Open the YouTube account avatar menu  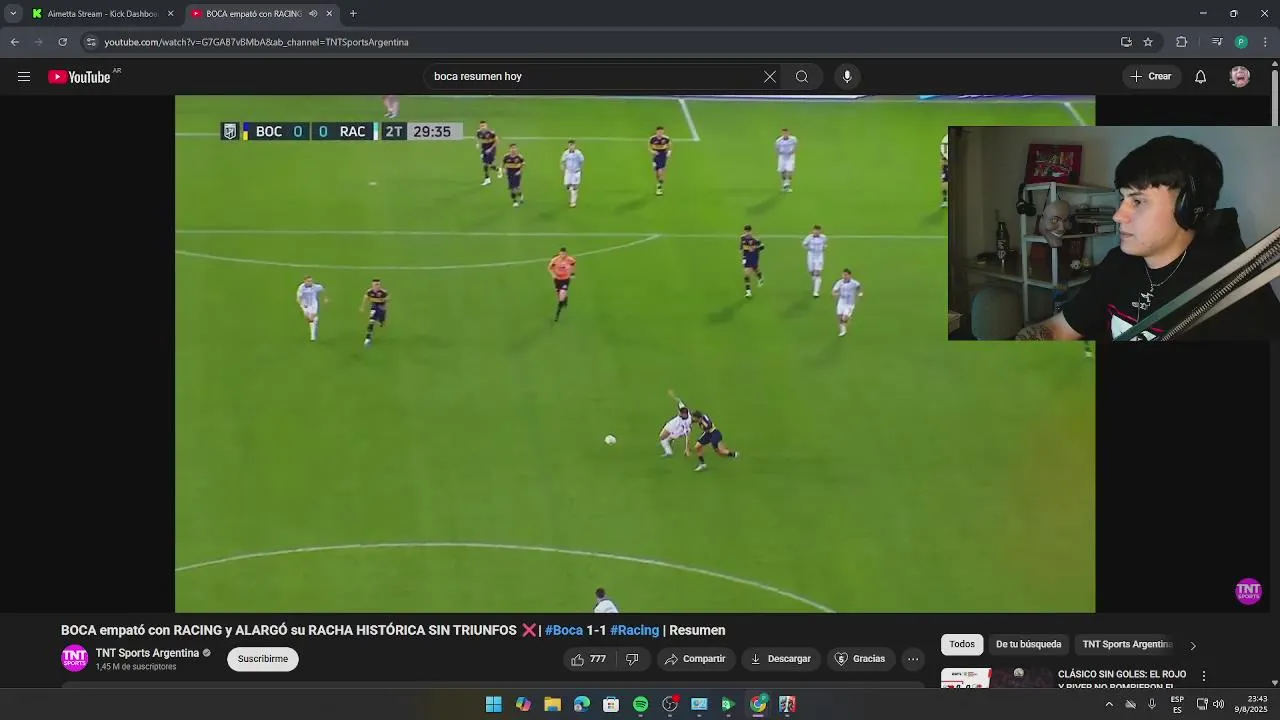click(x=1240, y=77)
